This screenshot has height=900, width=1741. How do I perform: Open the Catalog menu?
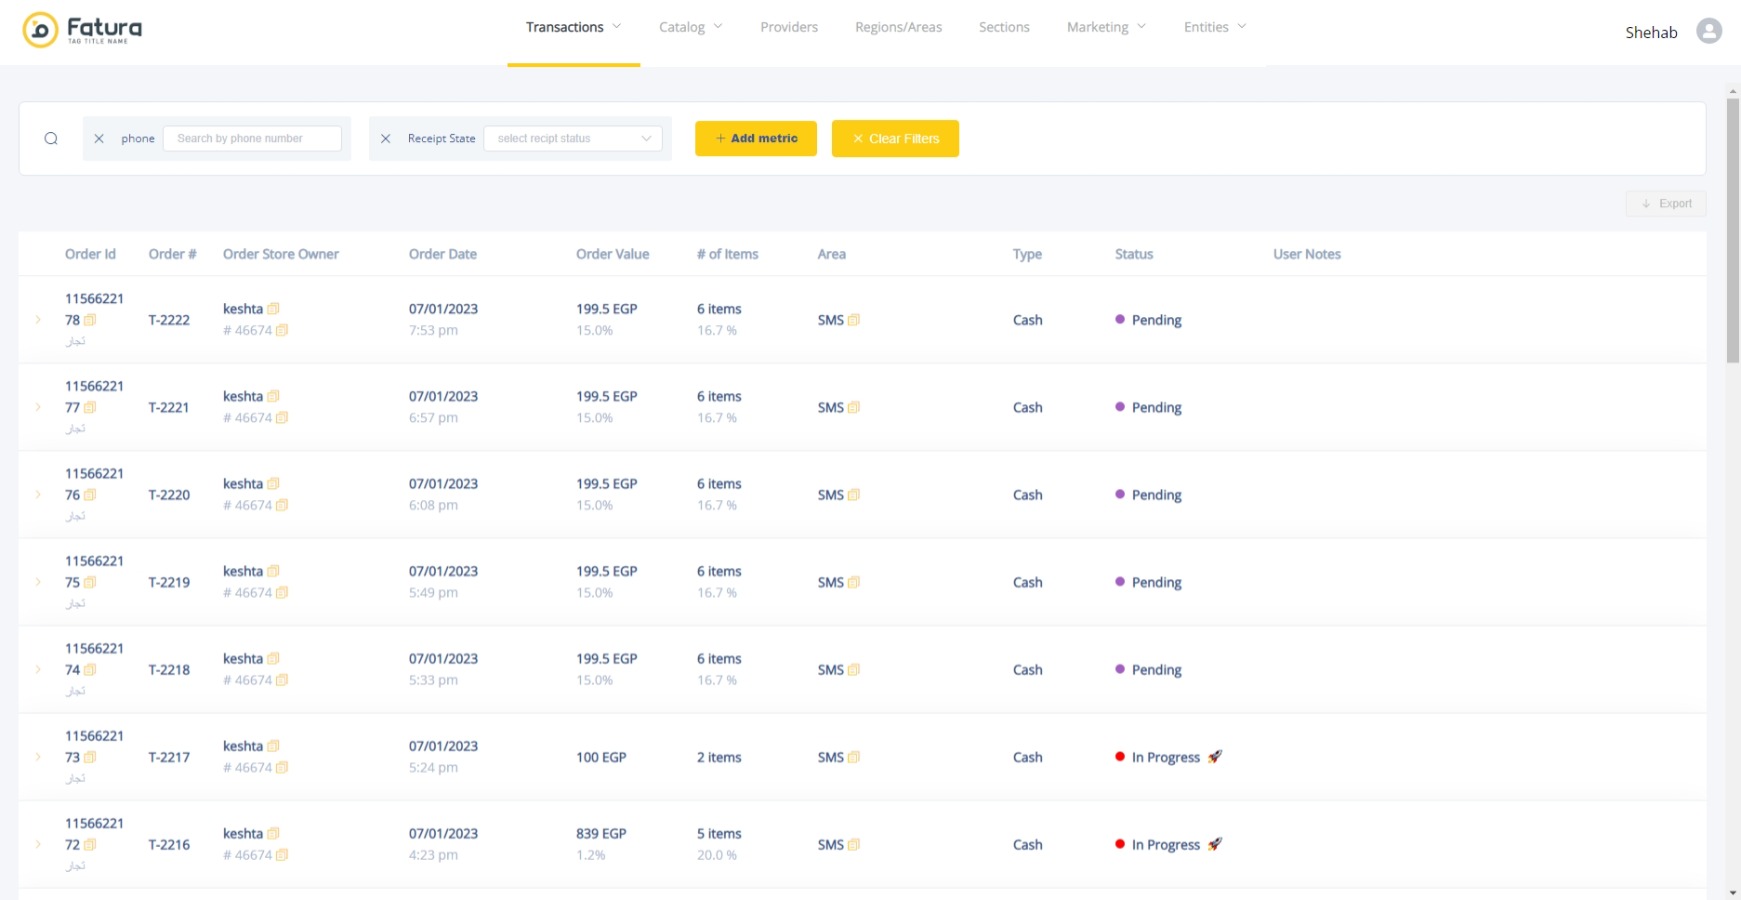pyautogui.click(x=690, y=27)
